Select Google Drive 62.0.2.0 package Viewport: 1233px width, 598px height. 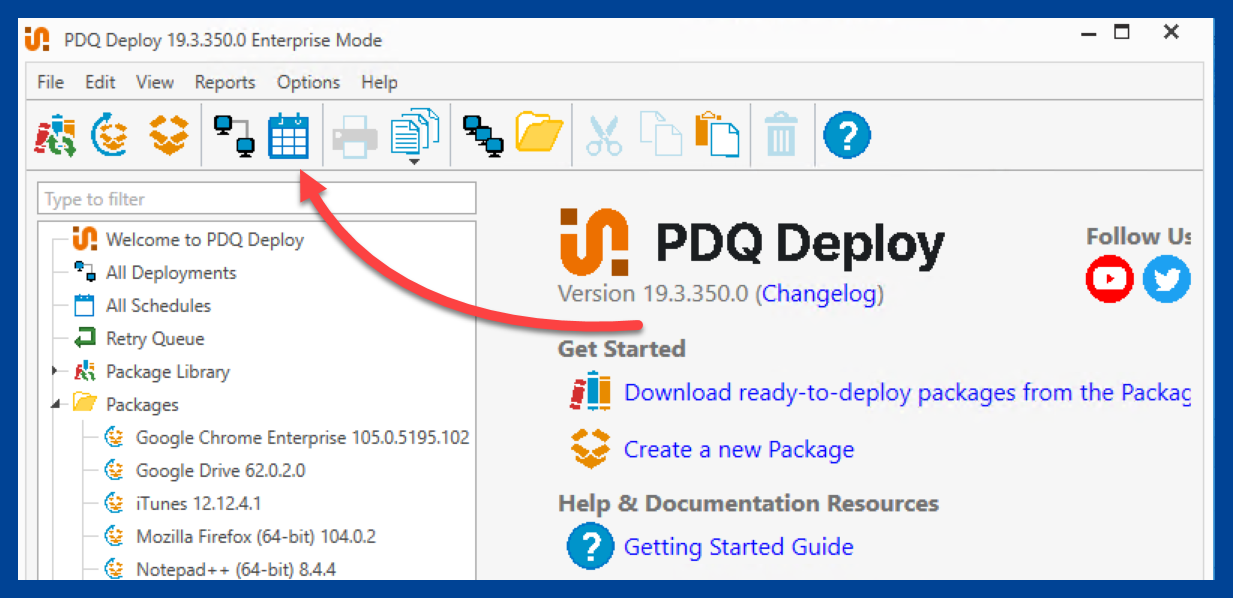[x=221, y=470]
